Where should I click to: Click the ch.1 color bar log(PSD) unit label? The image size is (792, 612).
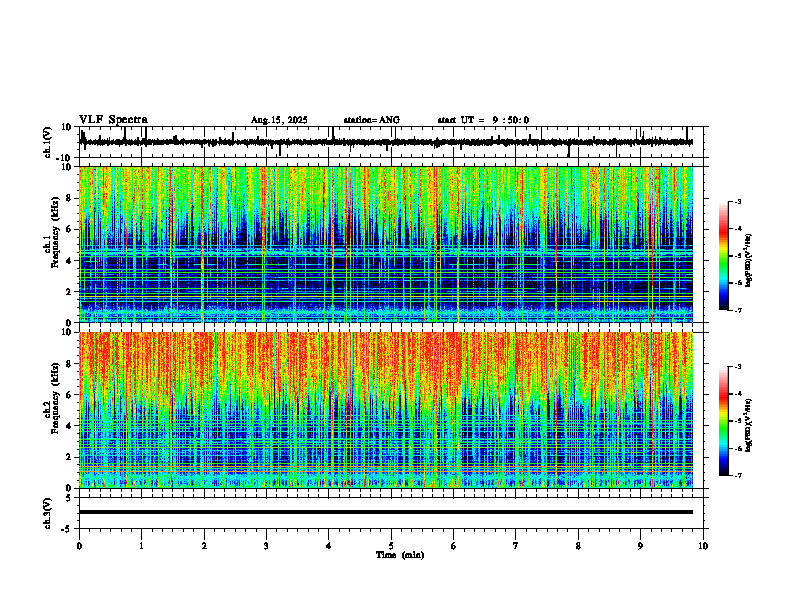749,261
